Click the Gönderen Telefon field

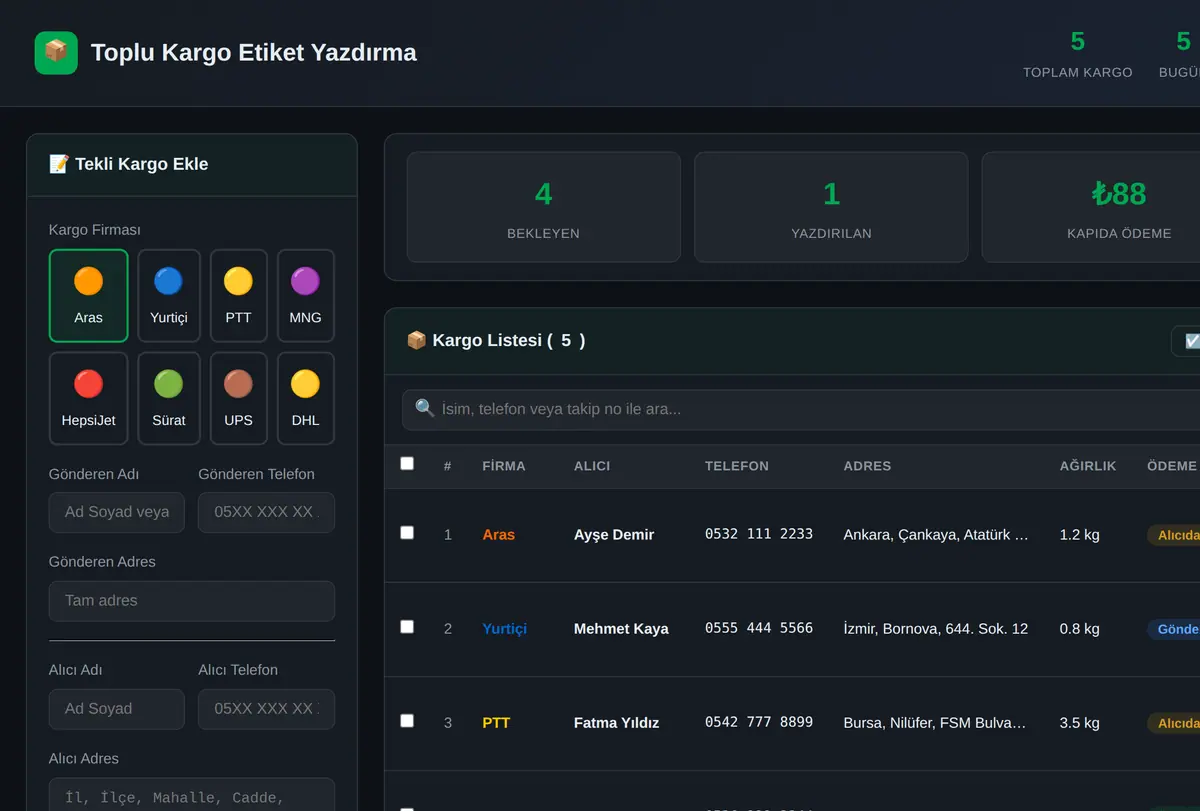(x=267, y=512)
